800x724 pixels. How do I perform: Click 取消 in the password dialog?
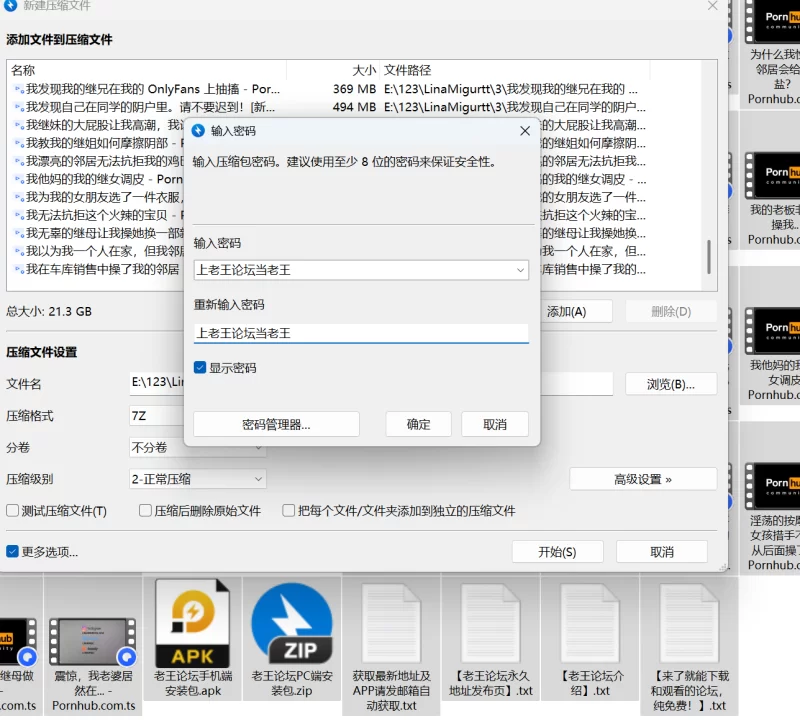(x=495, y=425)
